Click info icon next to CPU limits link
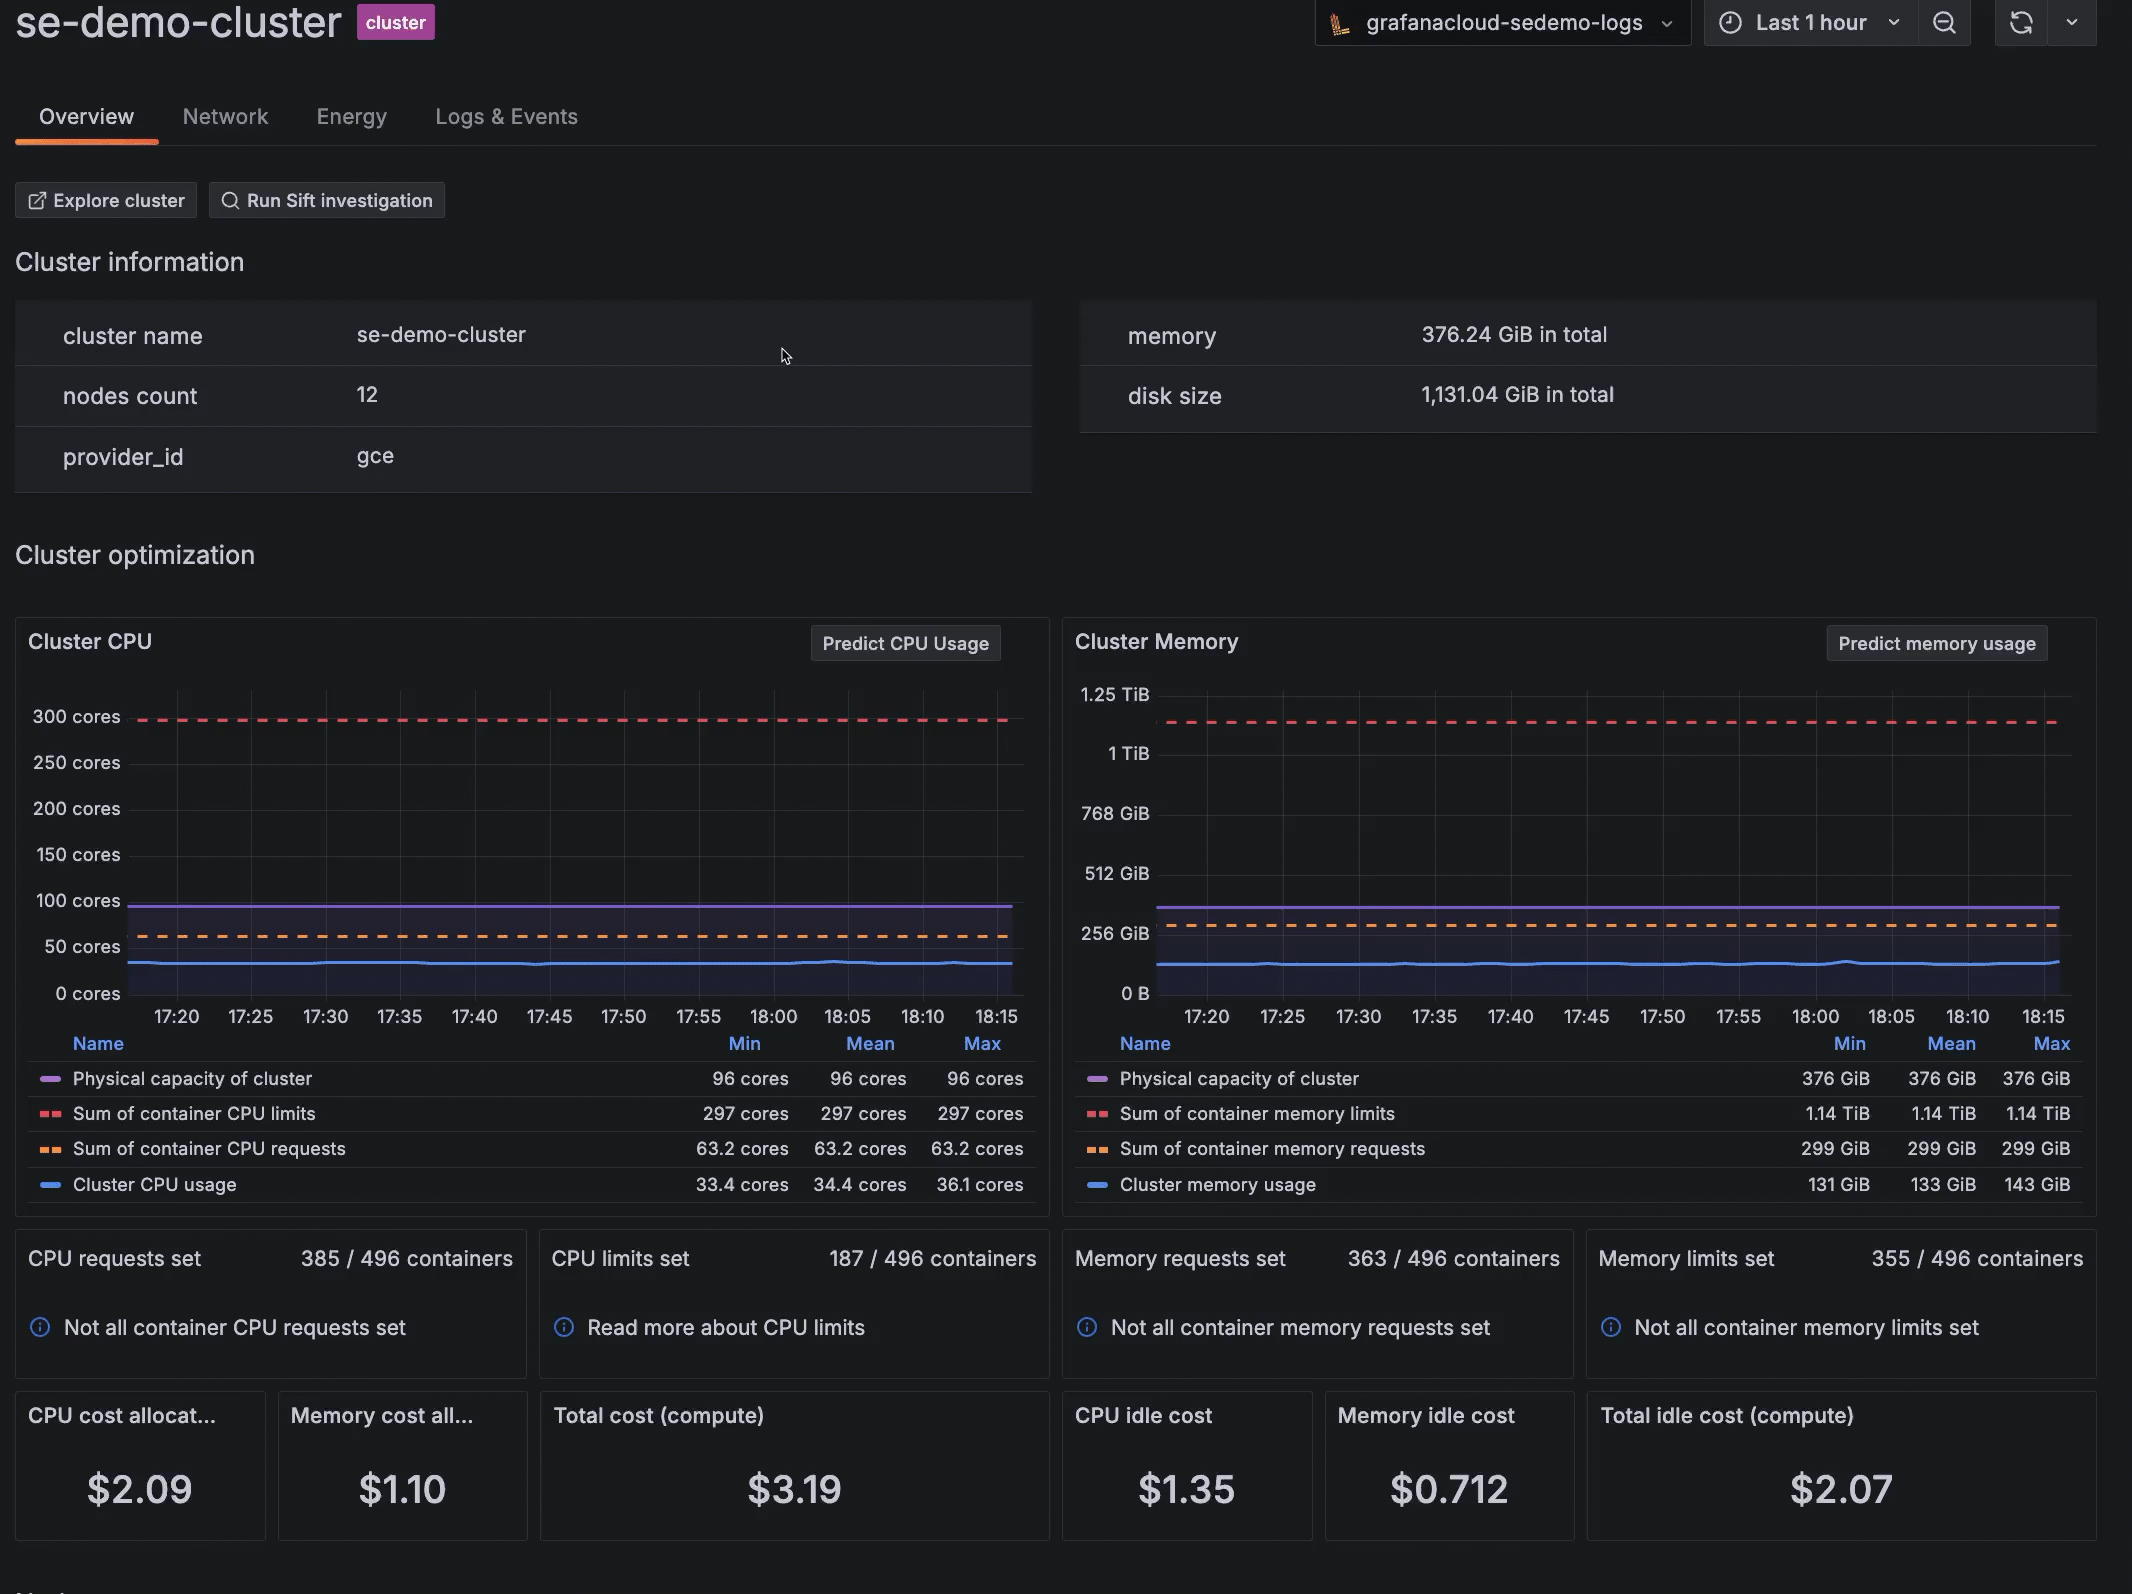 click(x=564, y=1327)
